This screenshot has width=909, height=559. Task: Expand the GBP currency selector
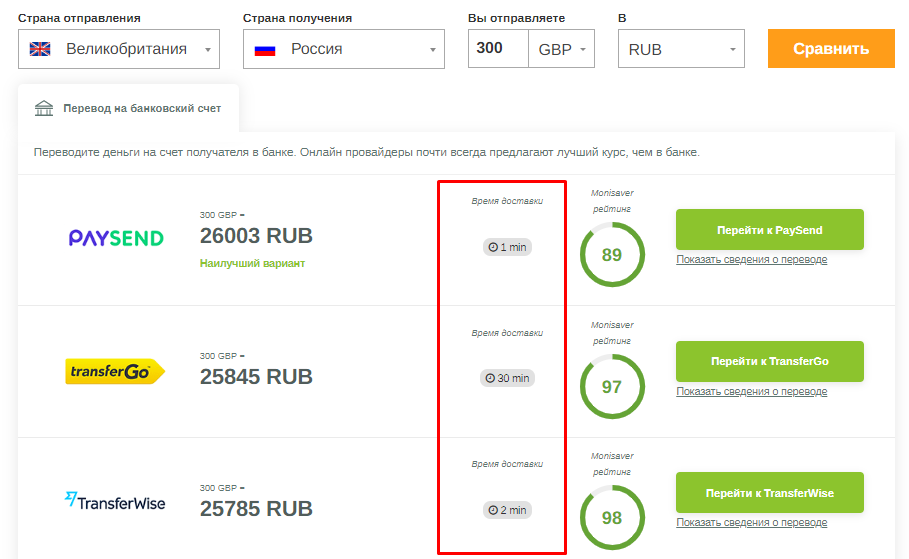561,49
